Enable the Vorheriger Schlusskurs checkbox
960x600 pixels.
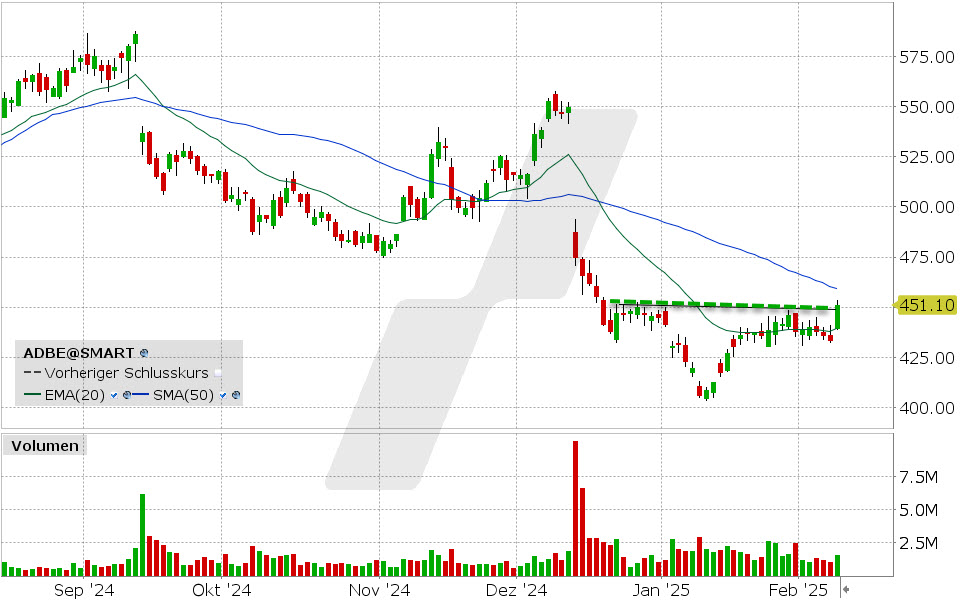219,373
